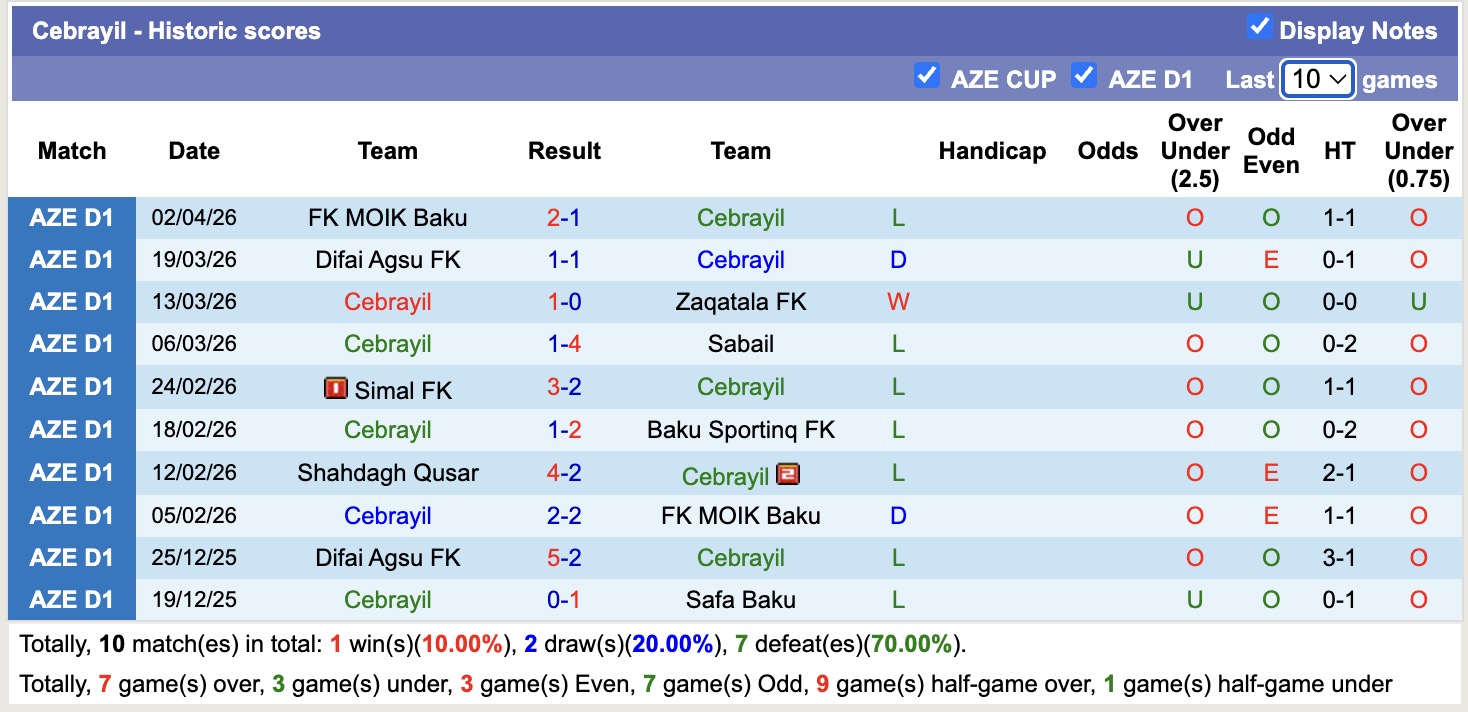Select the 1-0 result against Zaqatala FK

point(564,301)
